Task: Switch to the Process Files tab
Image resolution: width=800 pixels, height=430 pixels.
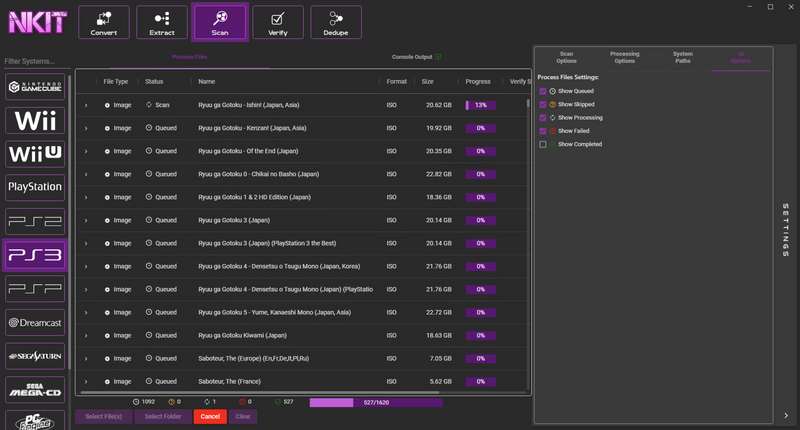Action: [189, 57]
